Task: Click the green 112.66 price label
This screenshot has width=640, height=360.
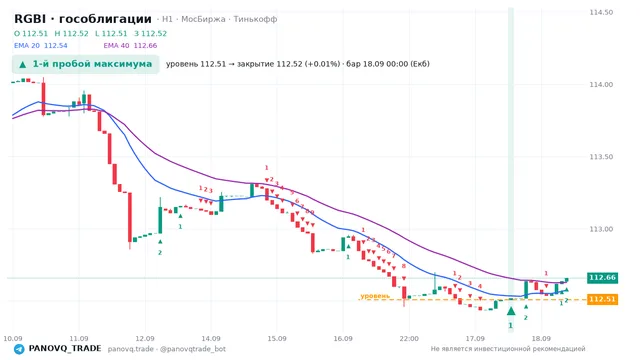Action: coord(602,278)
